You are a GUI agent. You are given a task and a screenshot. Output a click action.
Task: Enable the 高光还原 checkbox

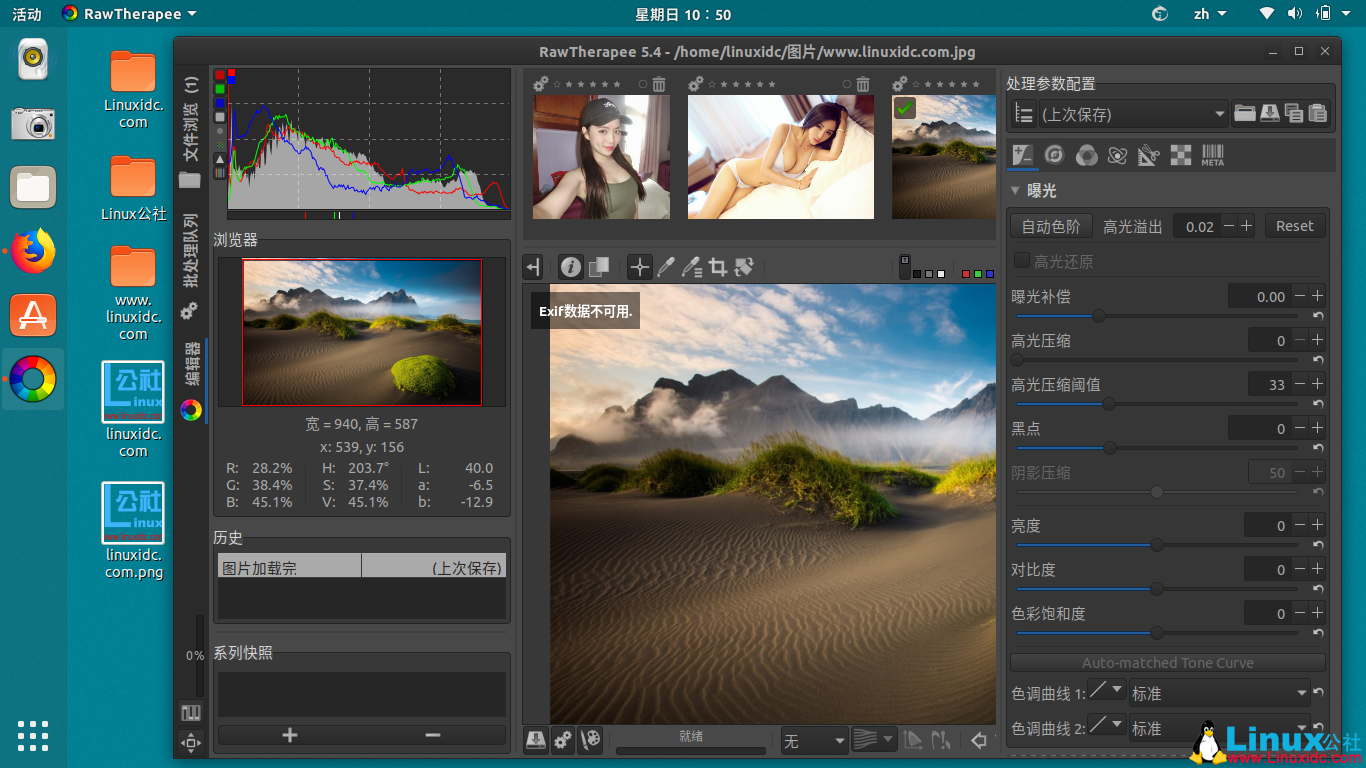point(1022,261)
